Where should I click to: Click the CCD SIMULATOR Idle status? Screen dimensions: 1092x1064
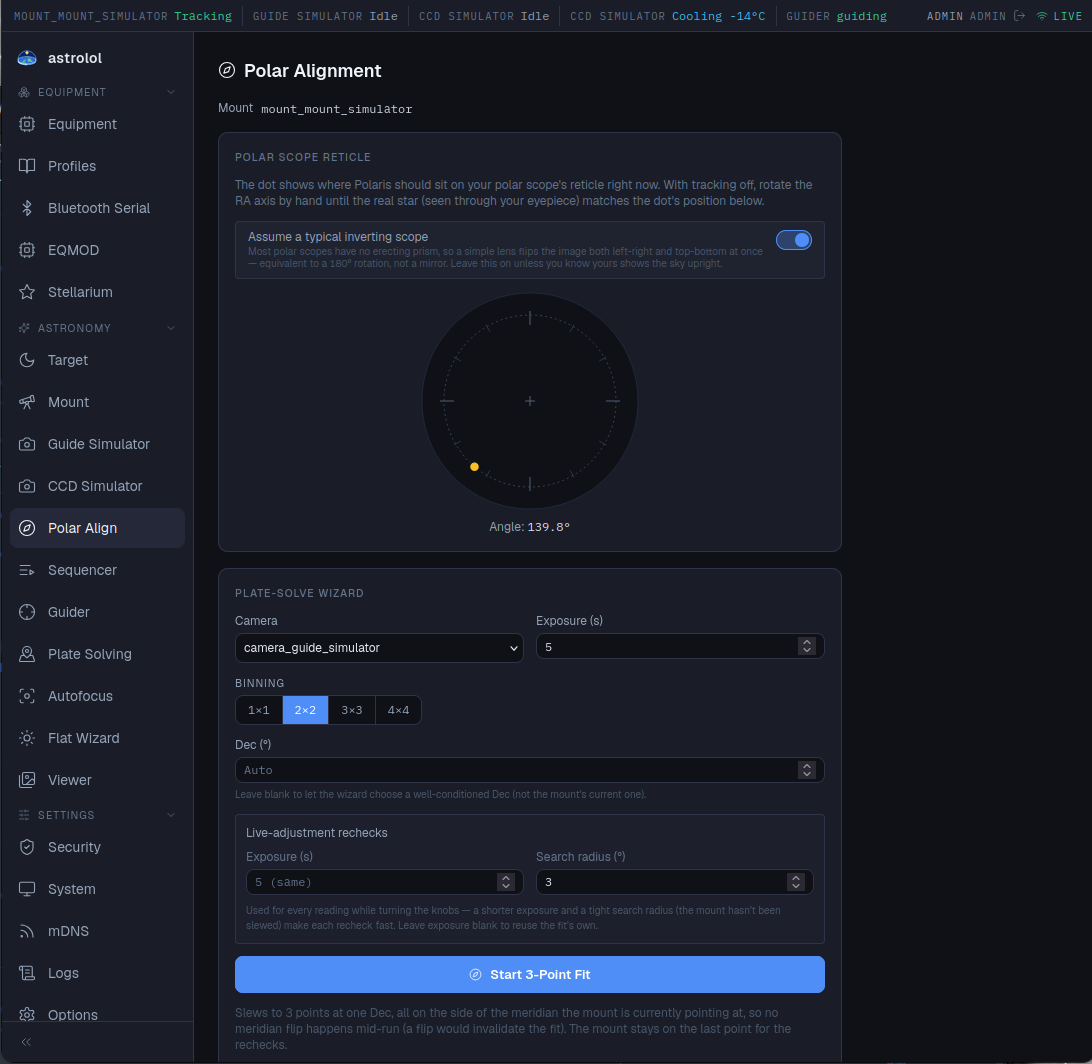click(x=484, y=15)
